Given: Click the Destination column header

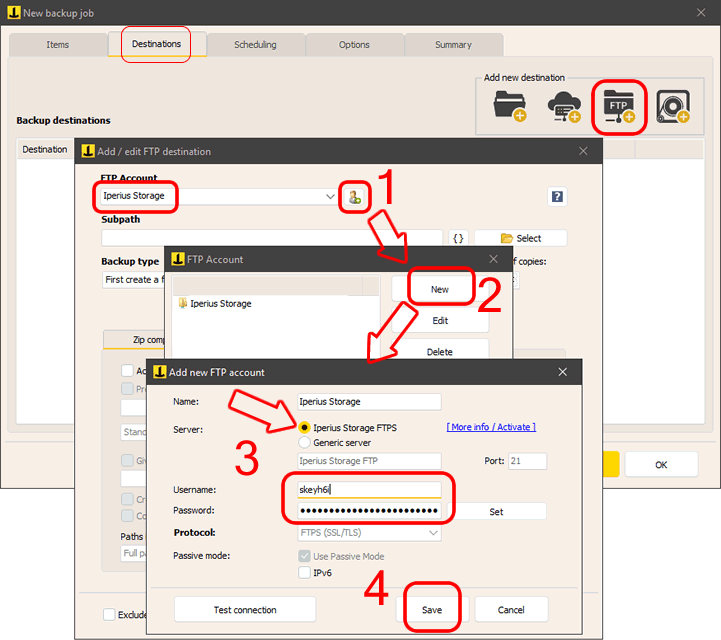Looking at the screenshot, I should click(x=45, y=149).
